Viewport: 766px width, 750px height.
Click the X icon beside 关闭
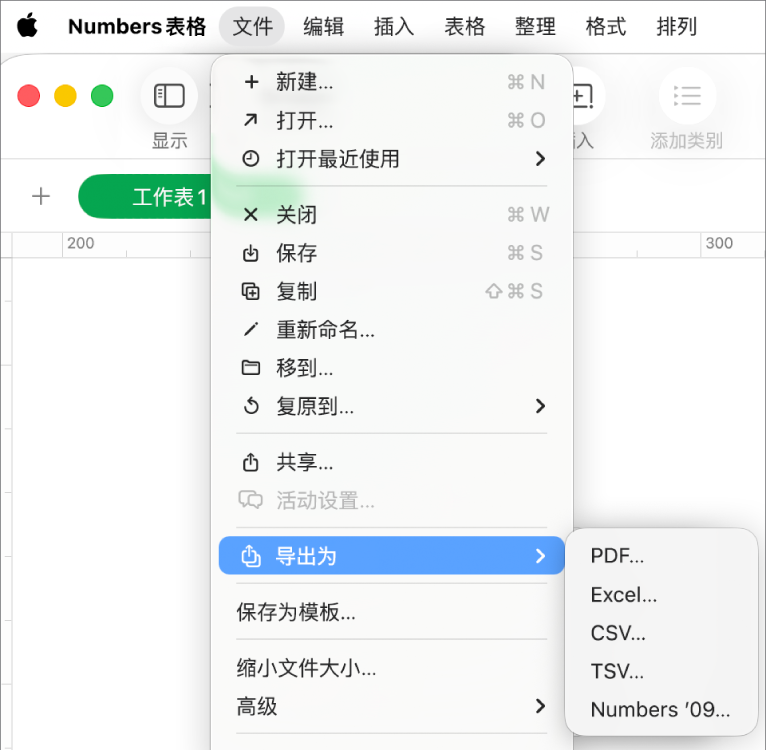[x=251, y=214]
